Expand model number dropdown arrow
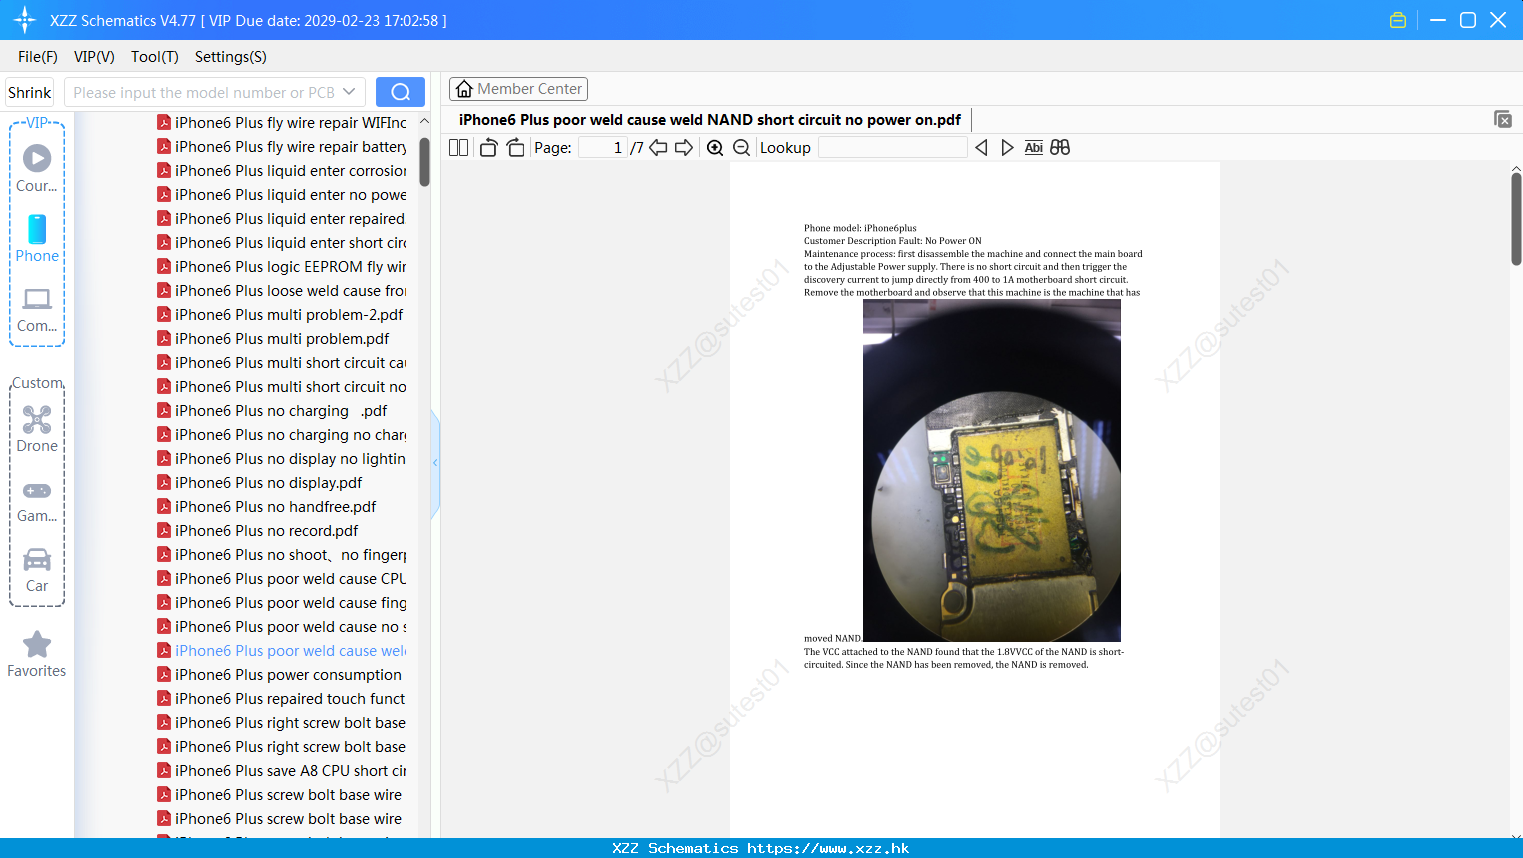This screenshot has height=858, width=1523. [x=349, y=92]
